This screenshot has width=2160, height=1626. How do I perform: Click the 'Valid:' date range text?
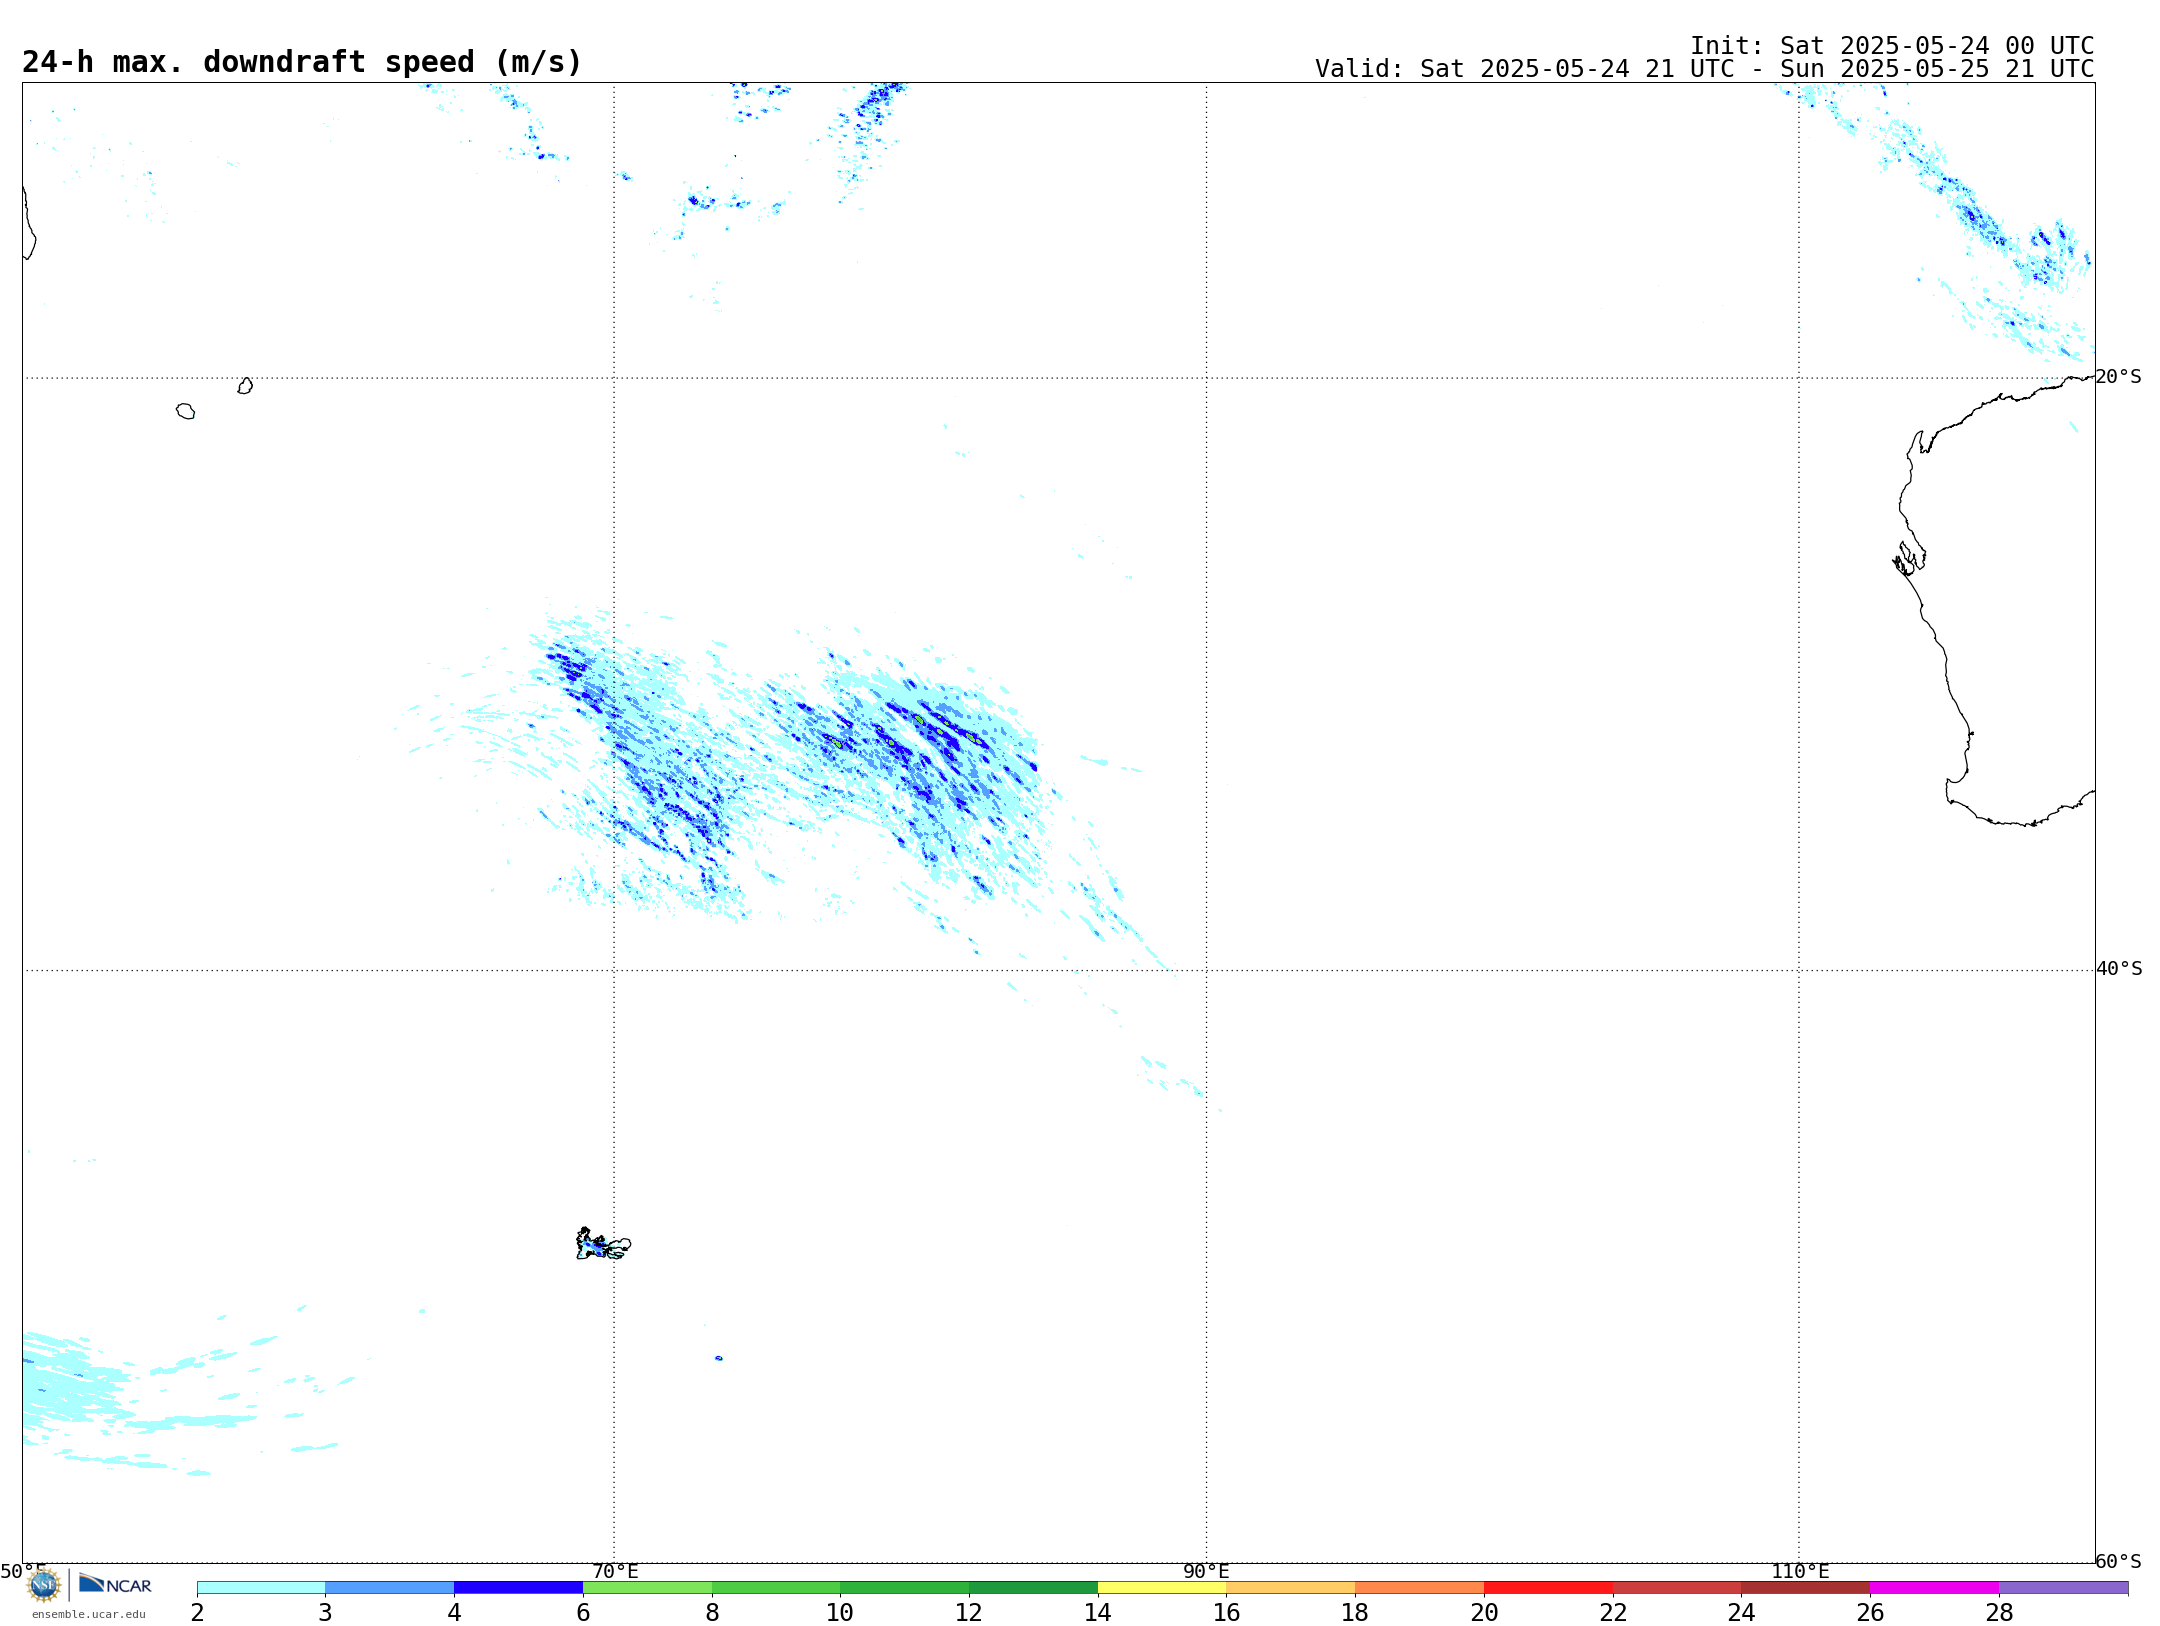tap(1704, 69)
